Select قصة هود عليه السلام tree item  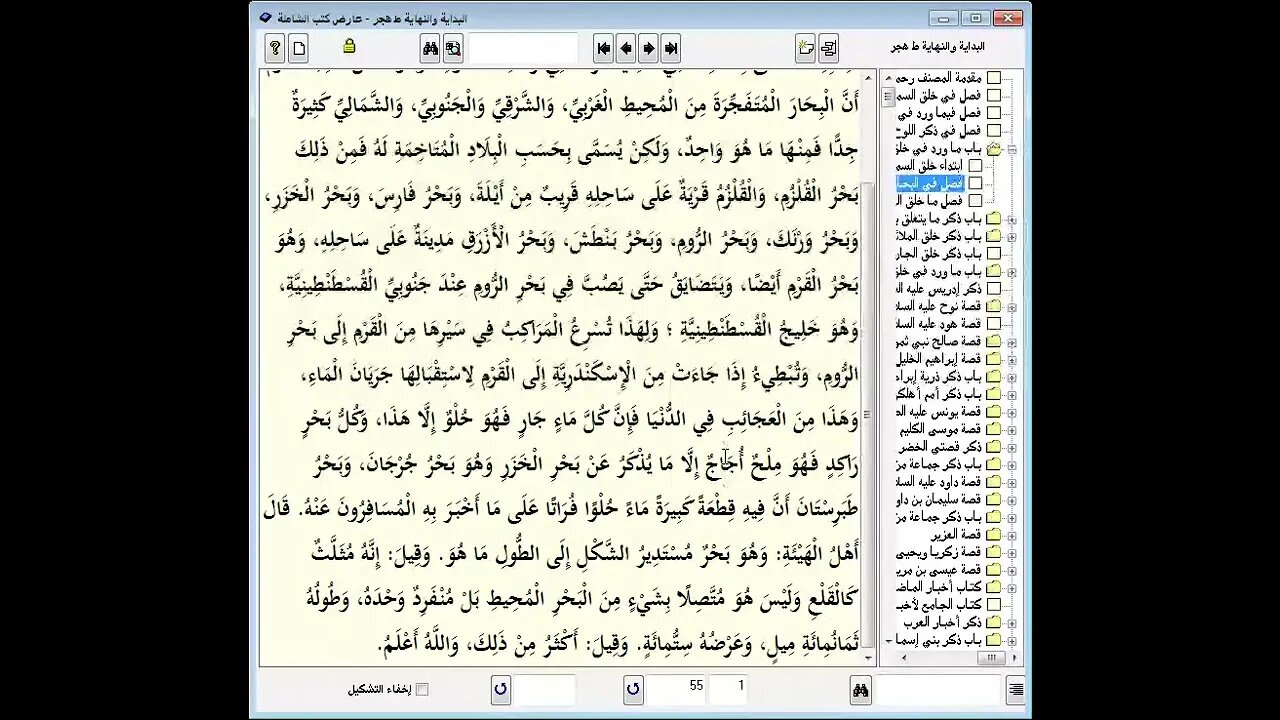pyautogui.click(x=939, y=323)
